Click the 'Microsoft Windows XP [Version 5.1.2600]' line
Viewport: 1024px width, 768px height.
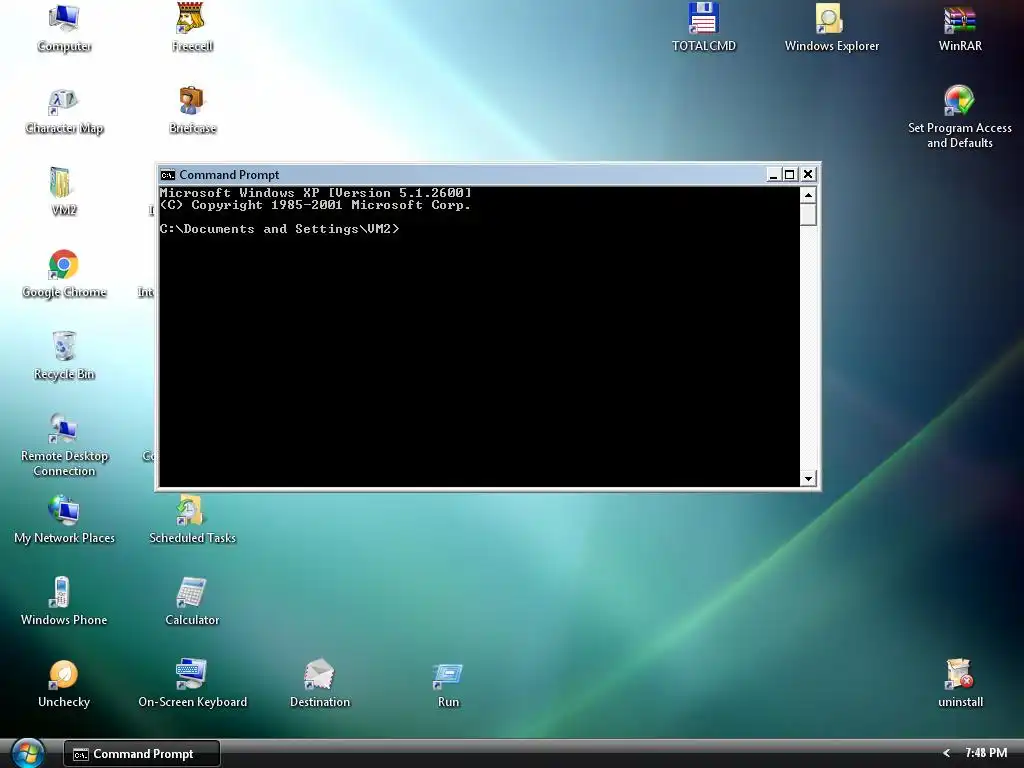315,193
